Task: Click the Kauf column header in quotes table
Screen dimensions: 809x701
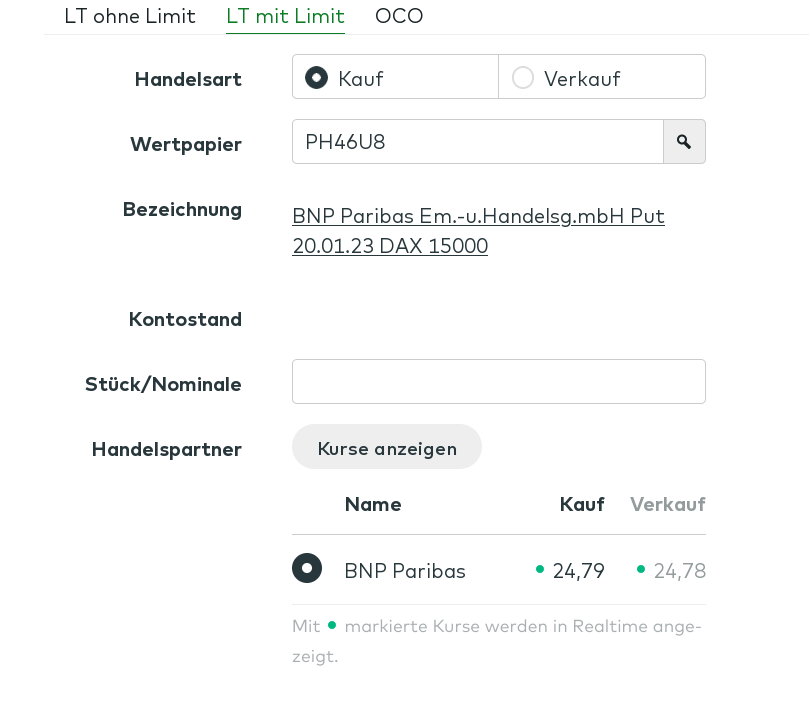Action: coord(582,504)
